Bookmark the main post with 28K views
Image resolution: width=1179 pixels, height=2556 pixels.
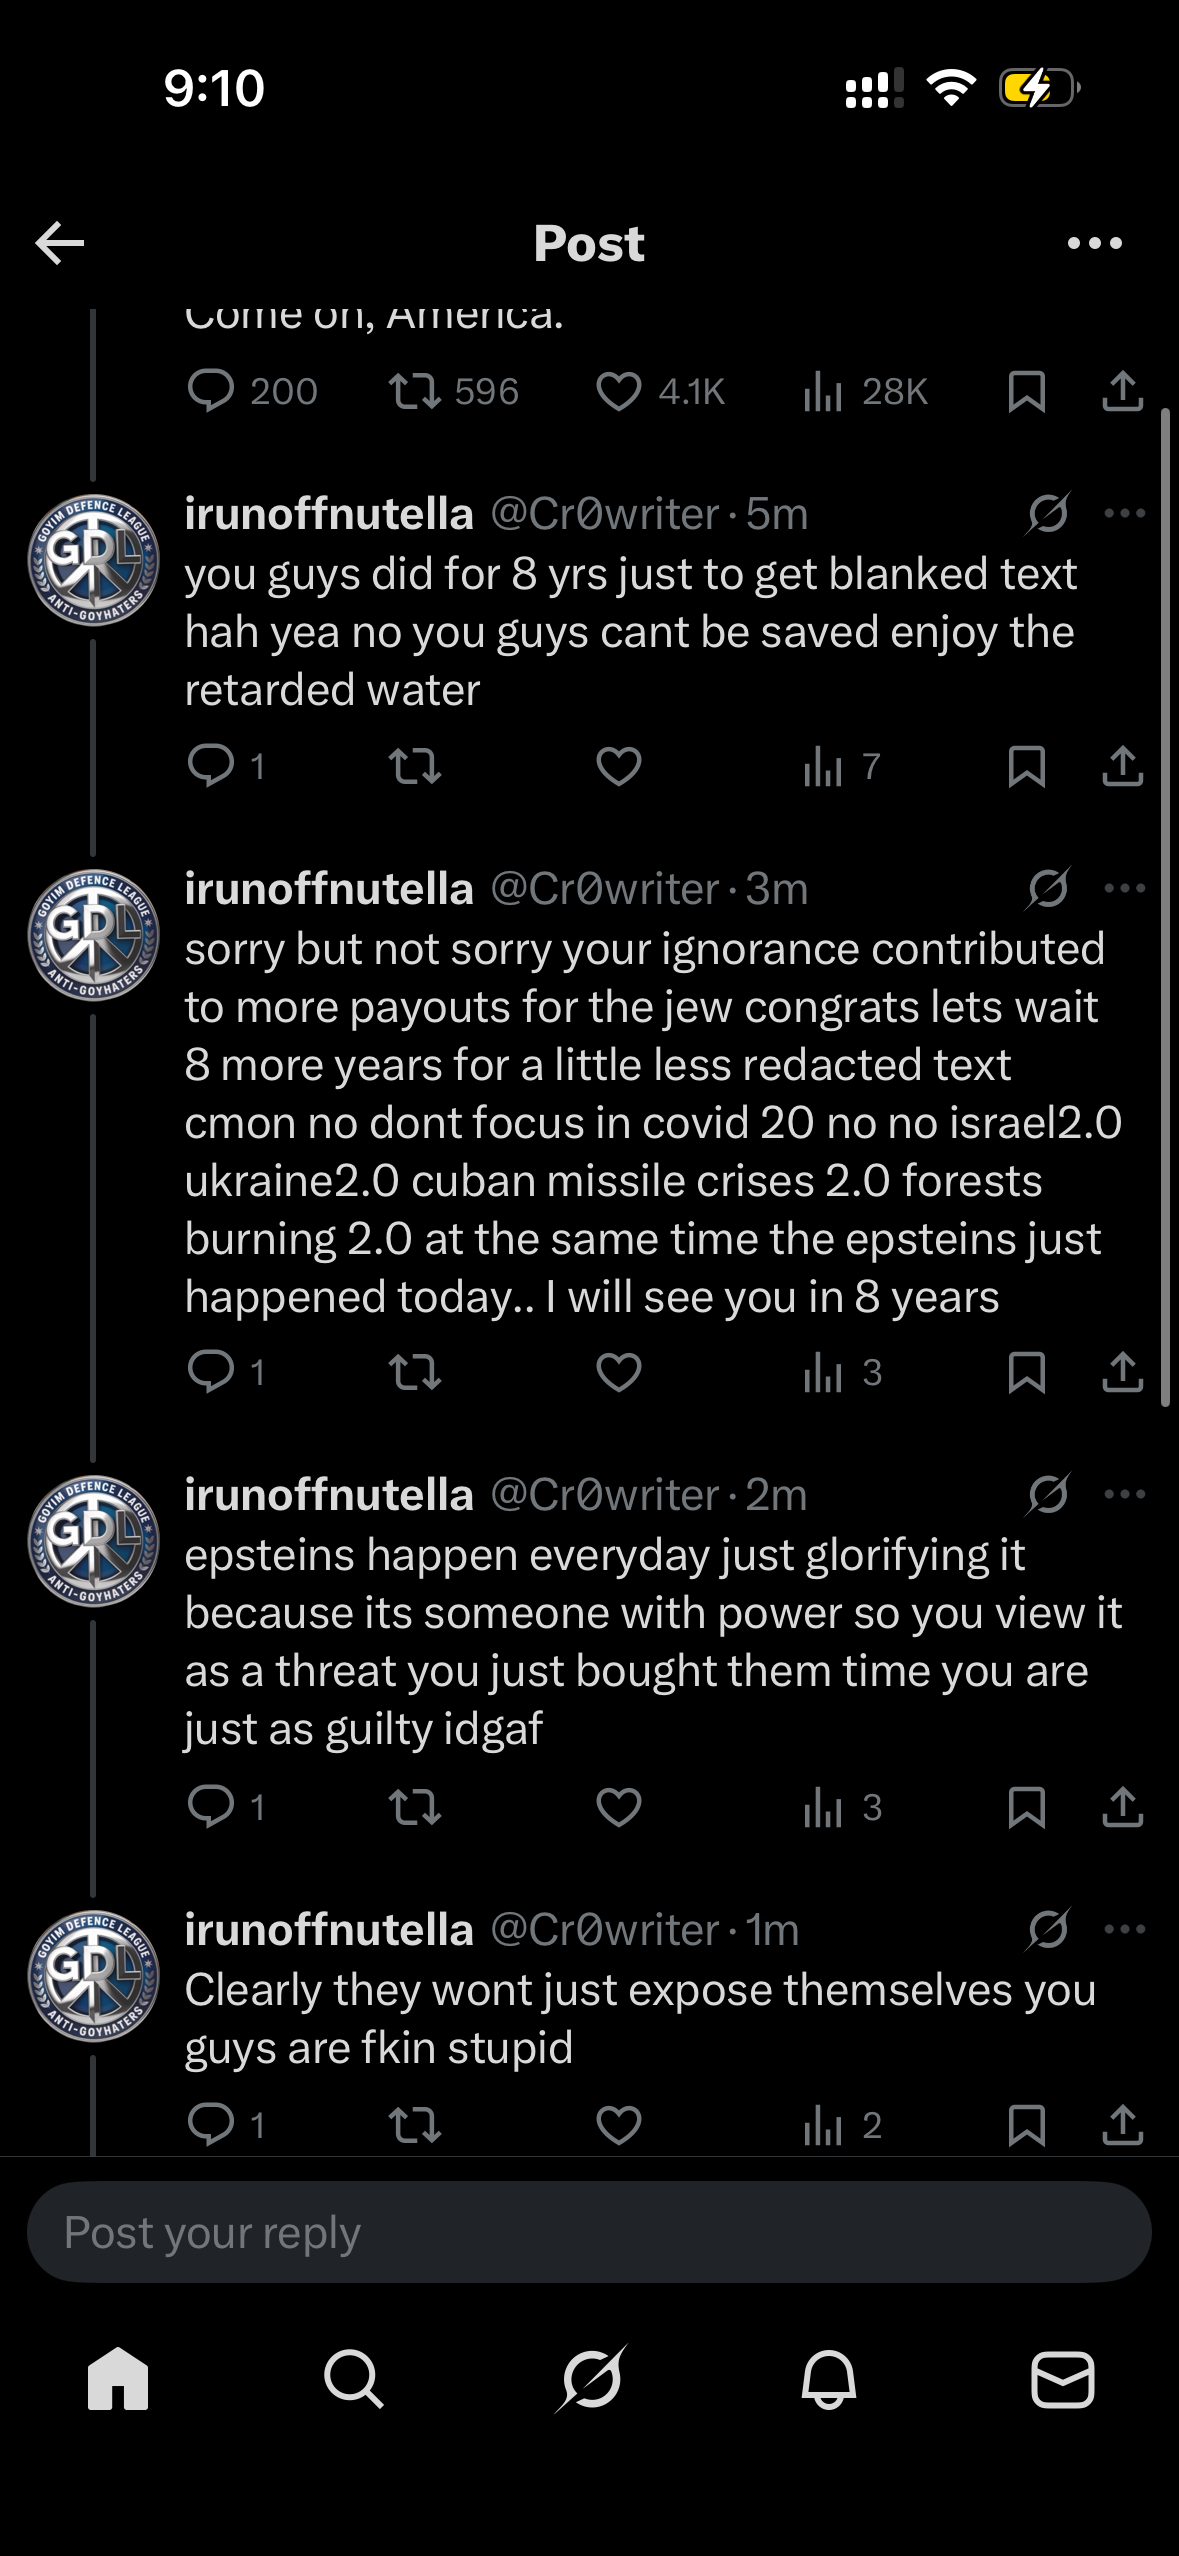pyautogui.click(x=1026, y=391)
